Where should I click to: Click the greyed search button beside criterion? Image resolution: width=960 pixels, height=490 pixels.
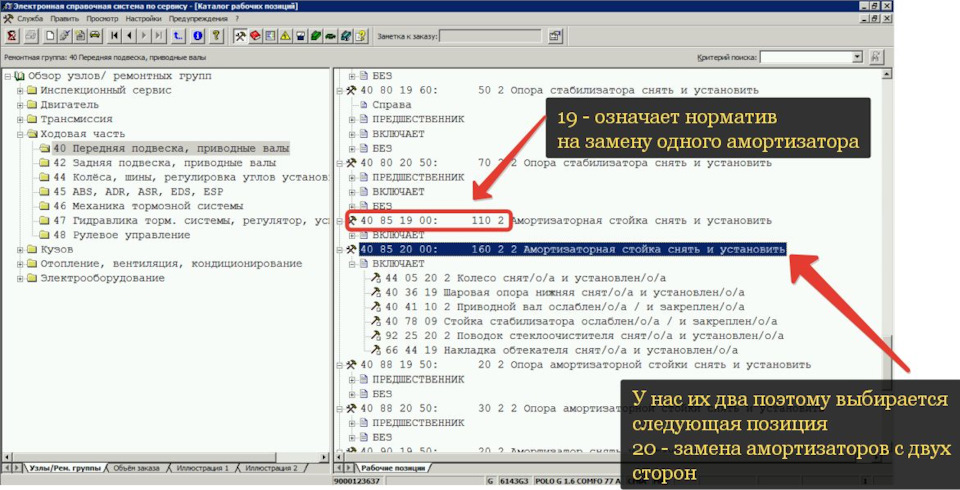click(876, 57)
